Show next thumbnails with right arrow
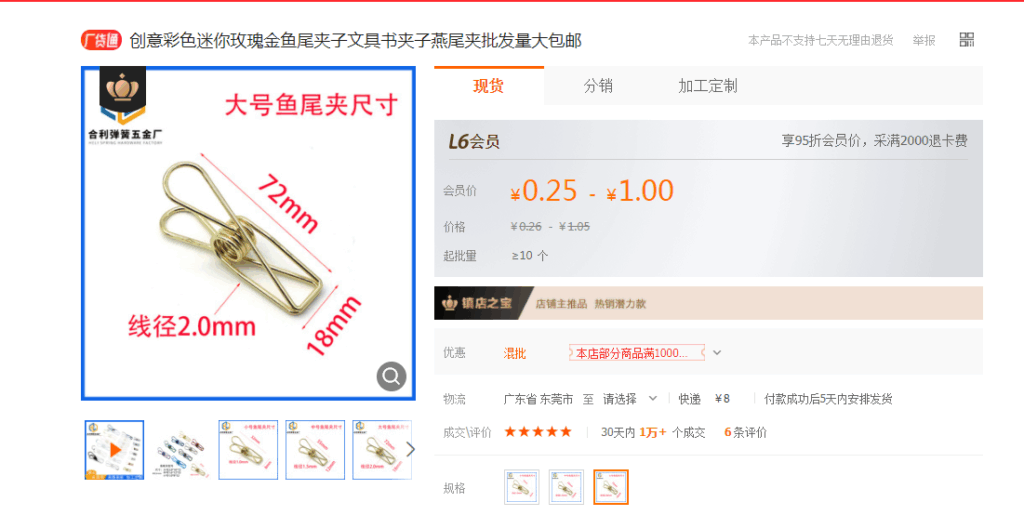The image size is (1024, 515). click(x=410, y=449)
